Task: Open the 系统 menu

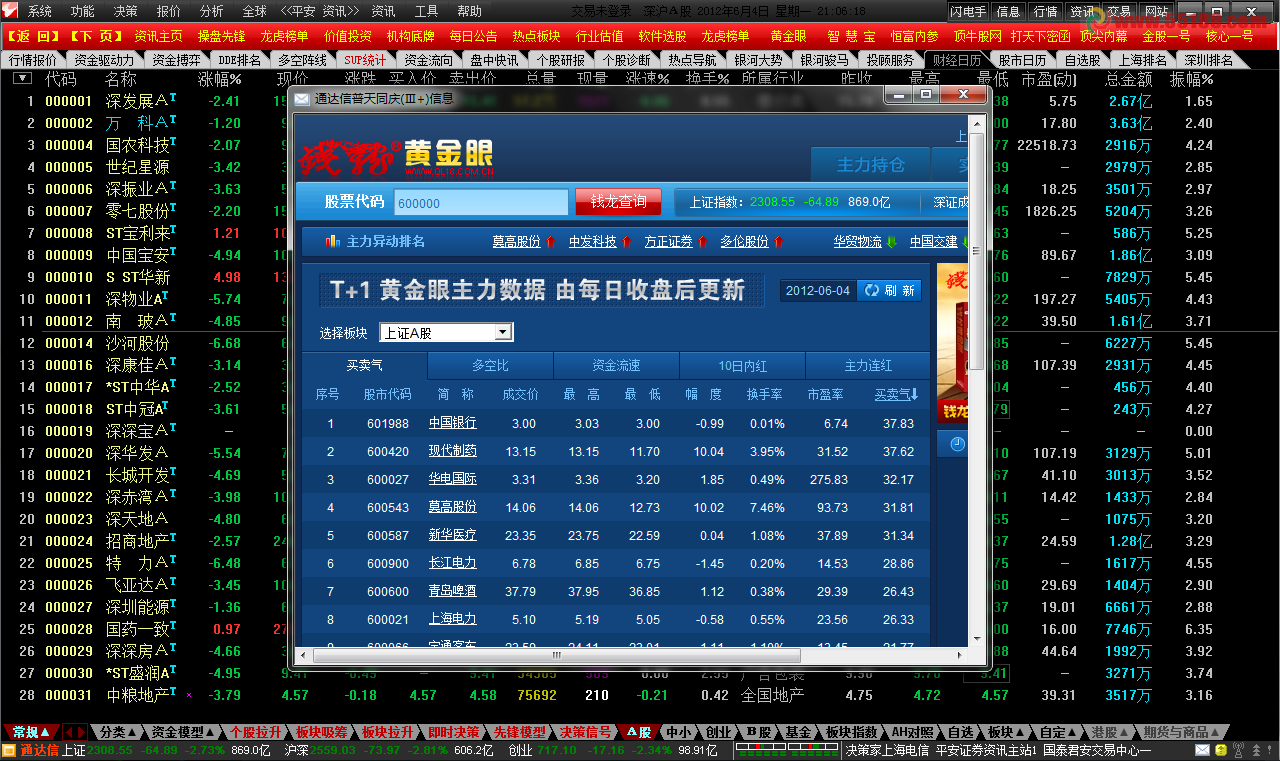Action: 40,12
